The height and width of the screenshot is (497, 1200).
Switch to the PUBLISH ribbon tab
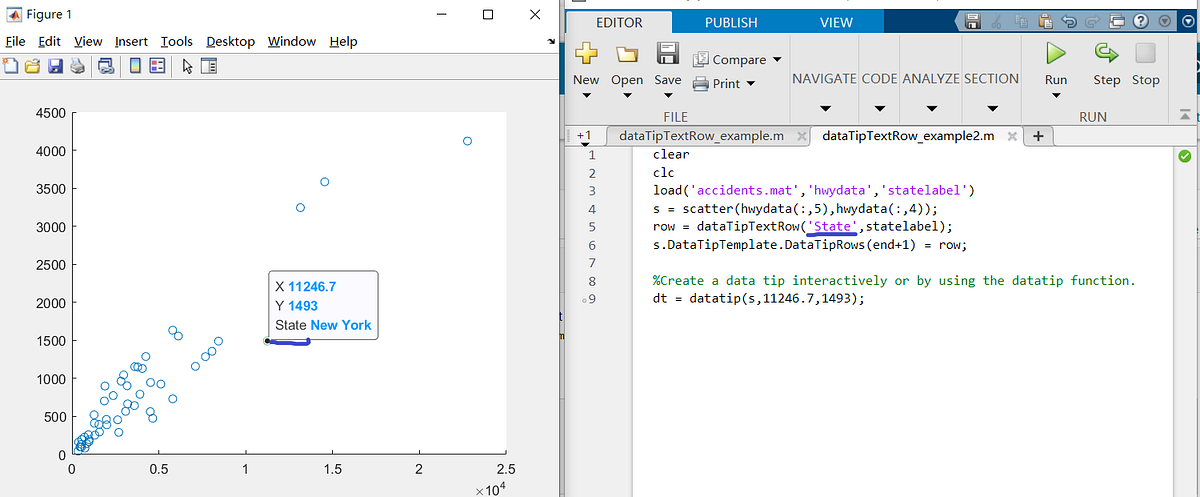click(731, 22)
